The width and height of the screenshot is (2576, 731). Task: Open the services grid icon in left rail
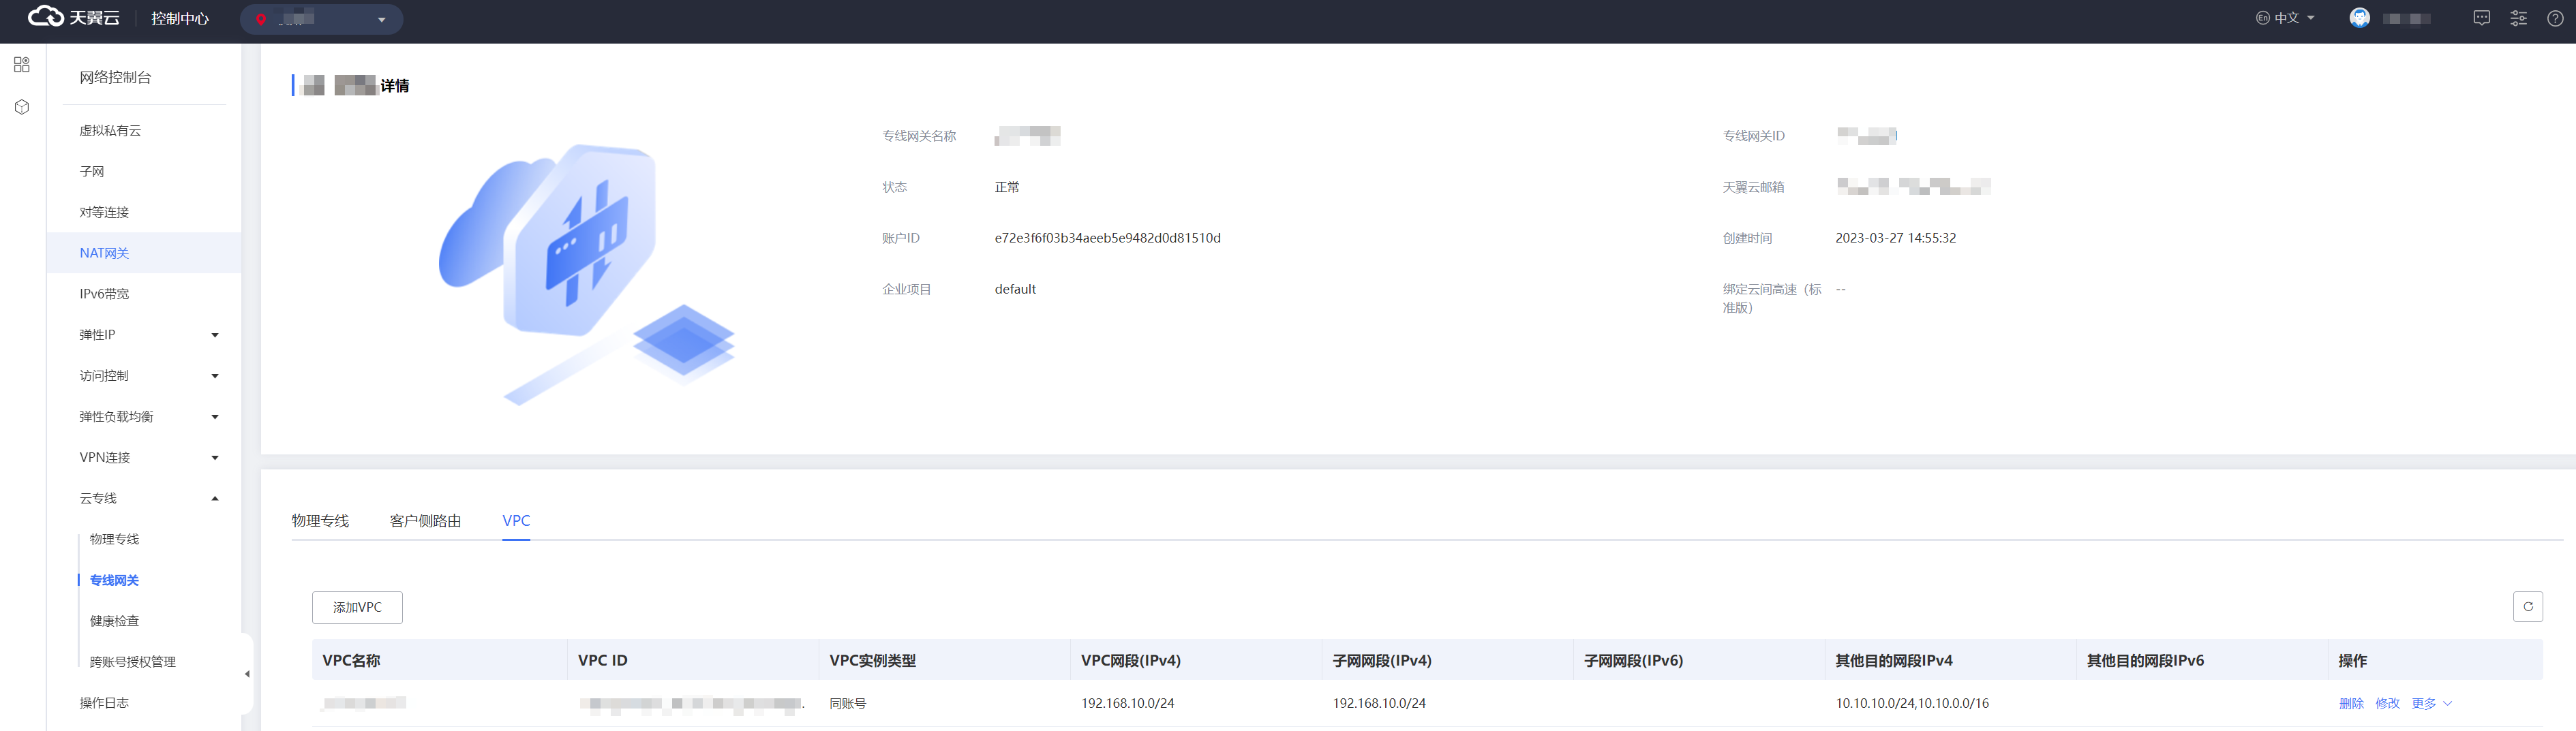[x=22, y=65]
